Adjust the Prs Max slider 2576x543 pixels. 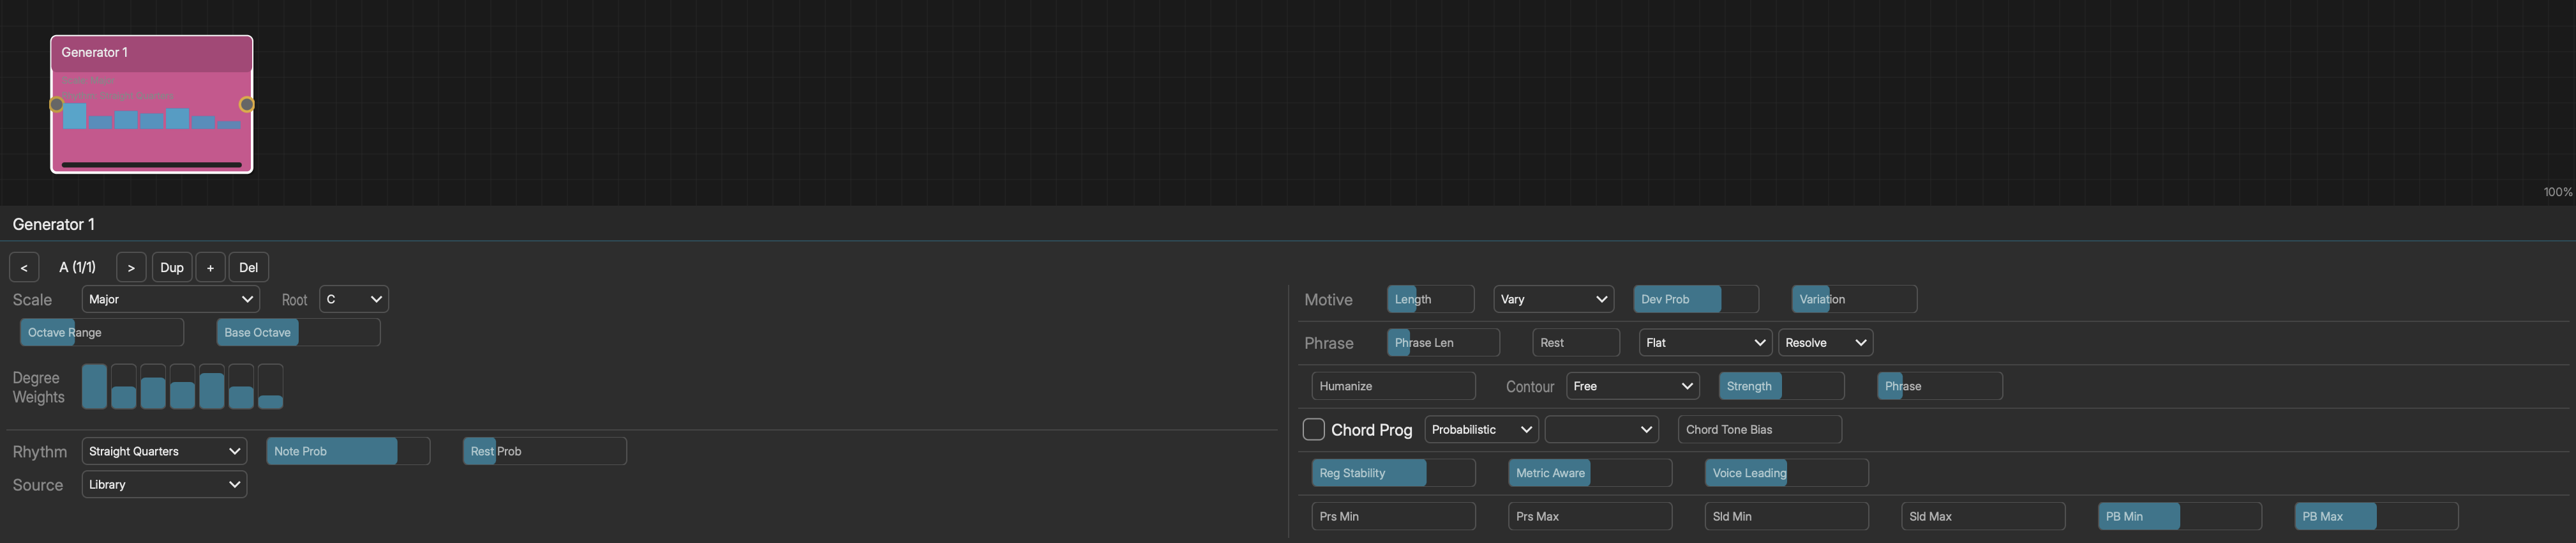1590,516
